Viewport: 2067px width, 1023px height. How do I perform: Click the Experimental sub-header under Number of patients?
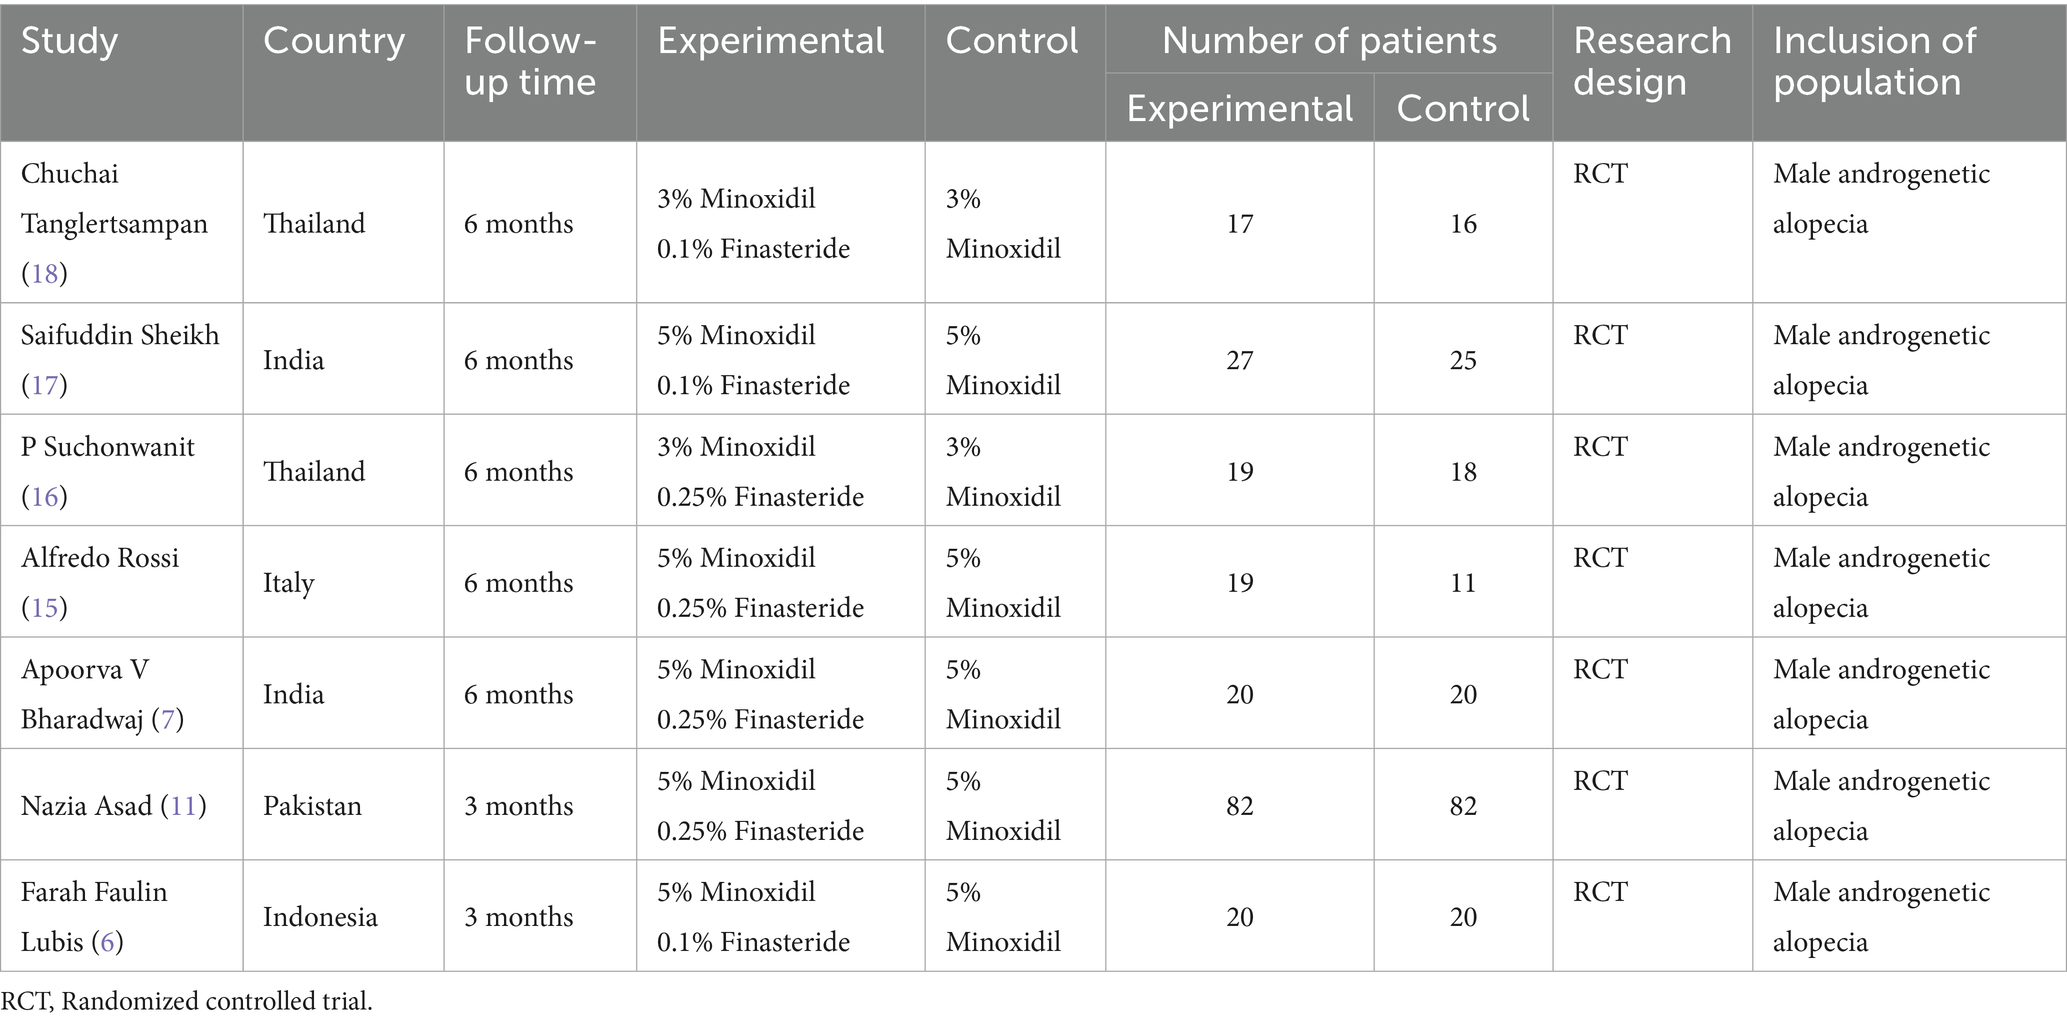click(x=1239, y=108)
